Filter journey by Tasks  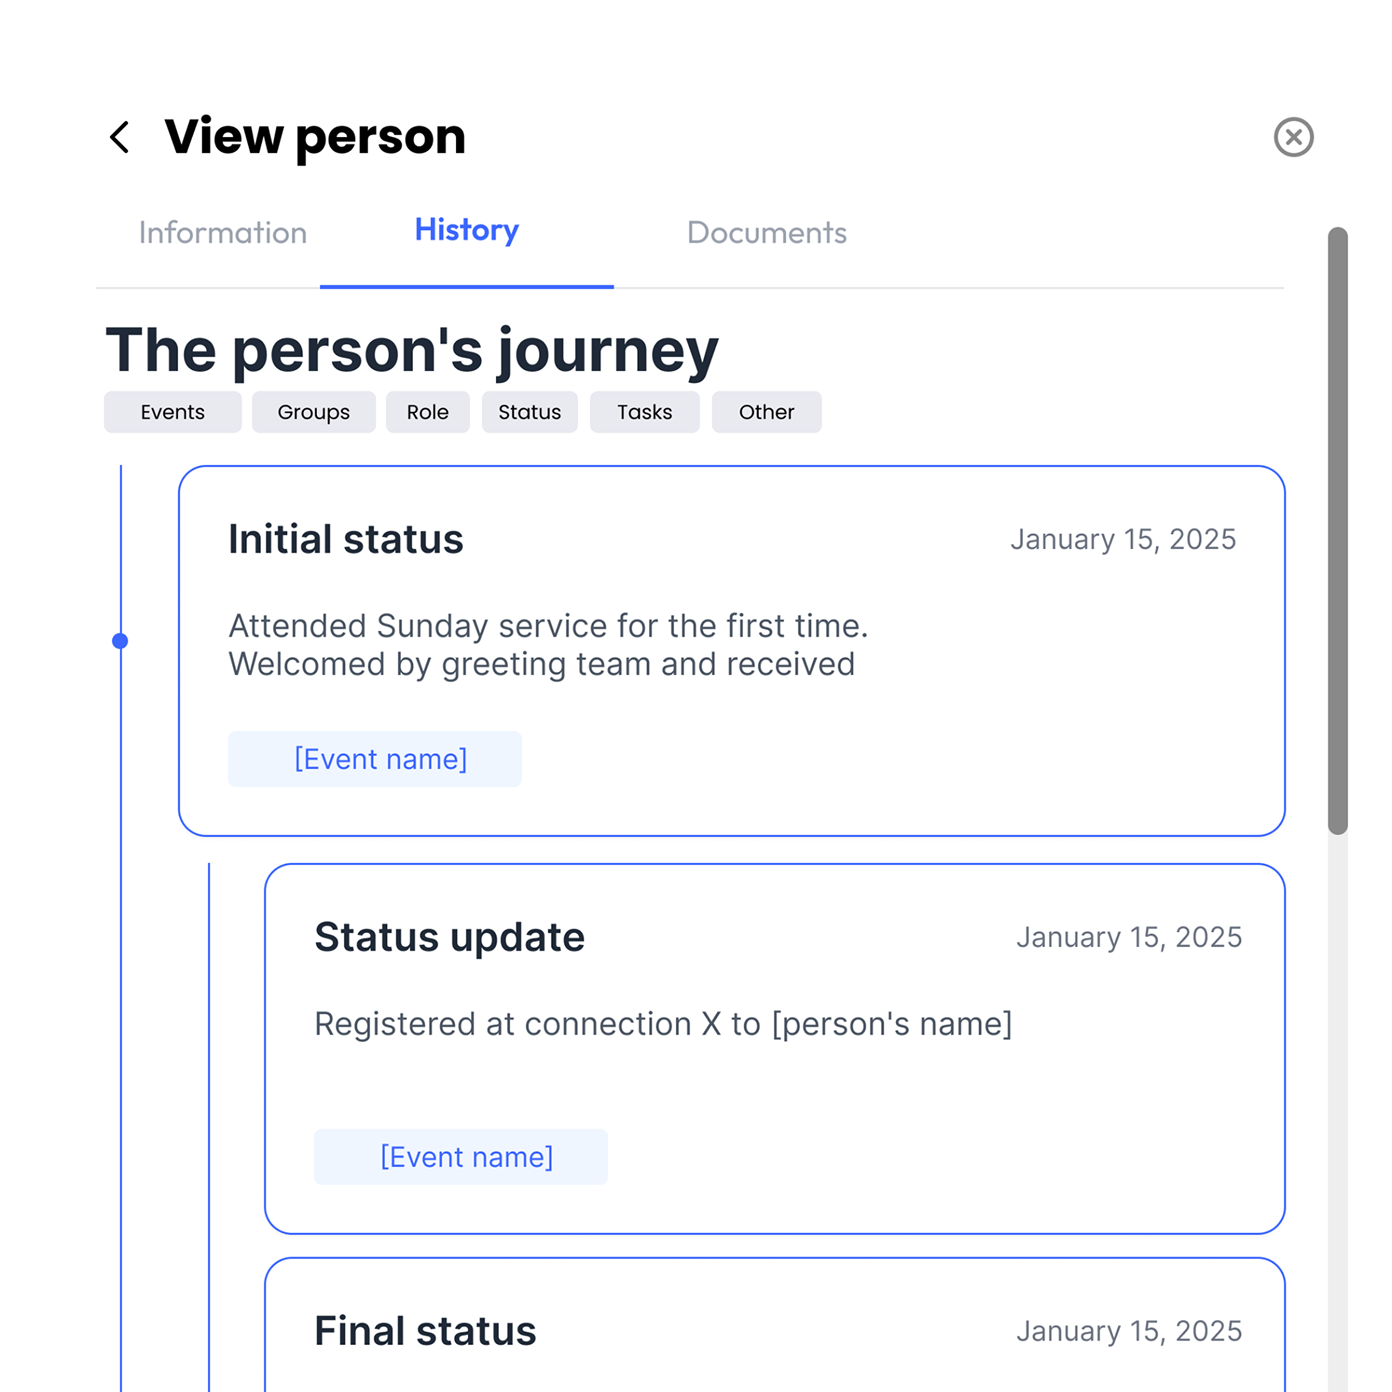pos(644,412)
